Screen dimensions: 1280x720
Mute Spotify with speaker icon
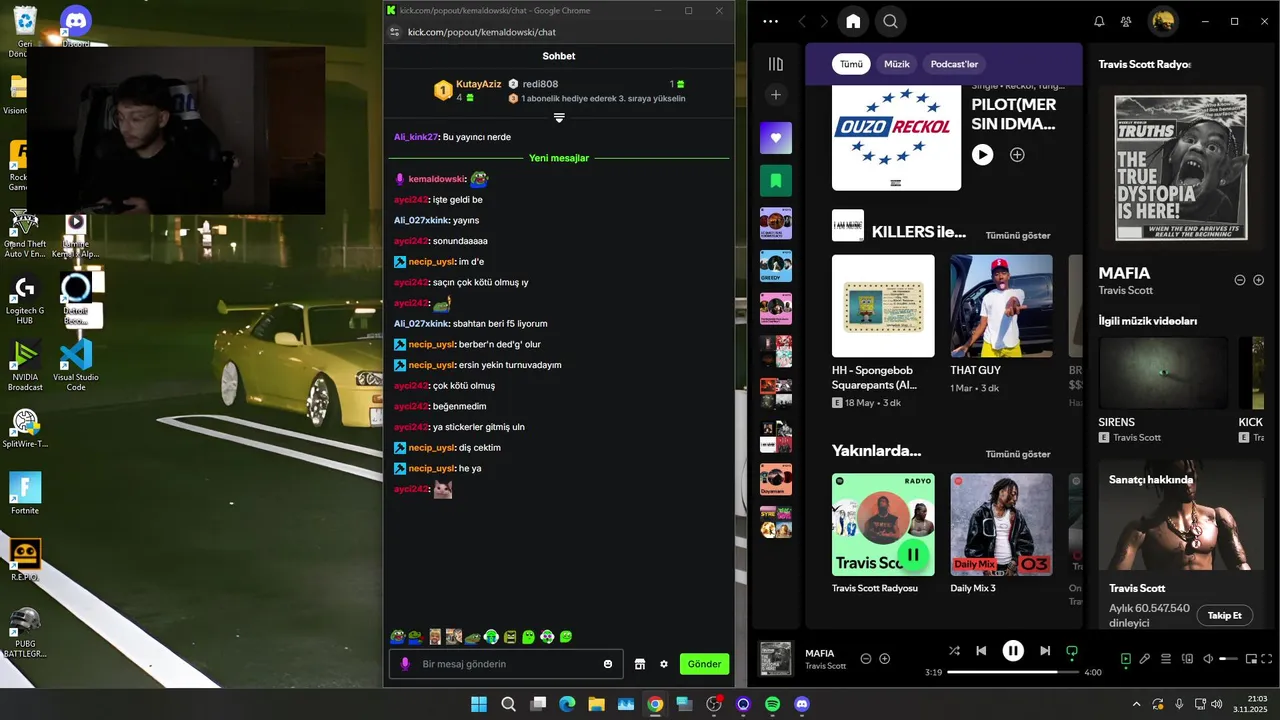tap(1208, 659)
